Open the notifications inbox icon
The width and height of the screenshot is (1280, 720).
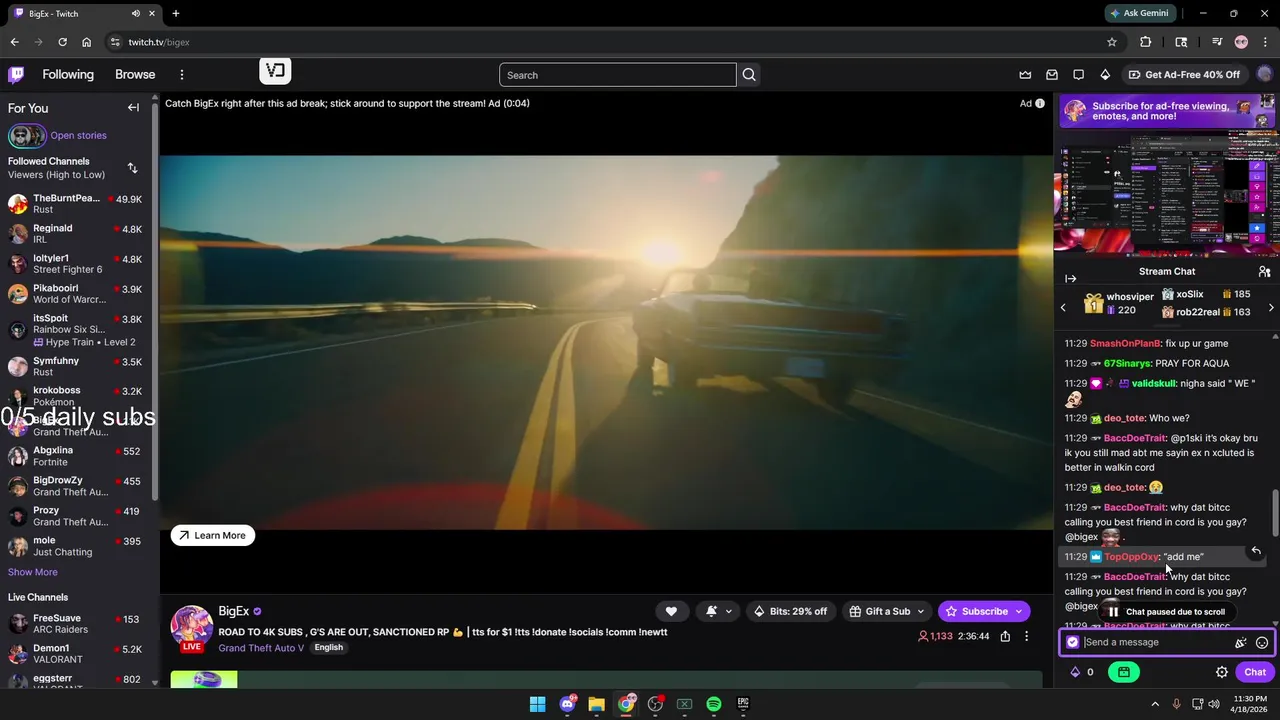1052,75
